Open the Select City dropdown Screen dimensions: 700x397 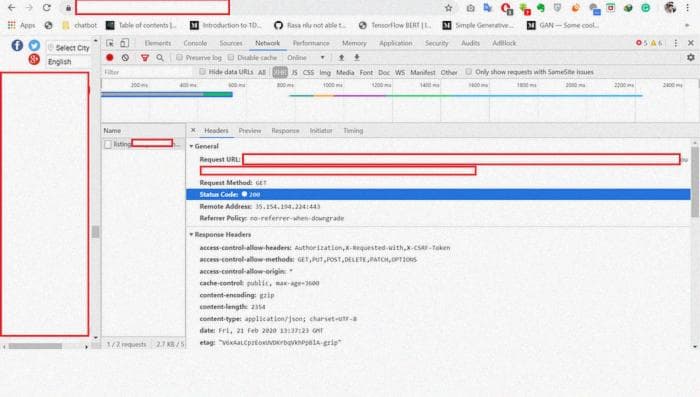click(68, 47)
